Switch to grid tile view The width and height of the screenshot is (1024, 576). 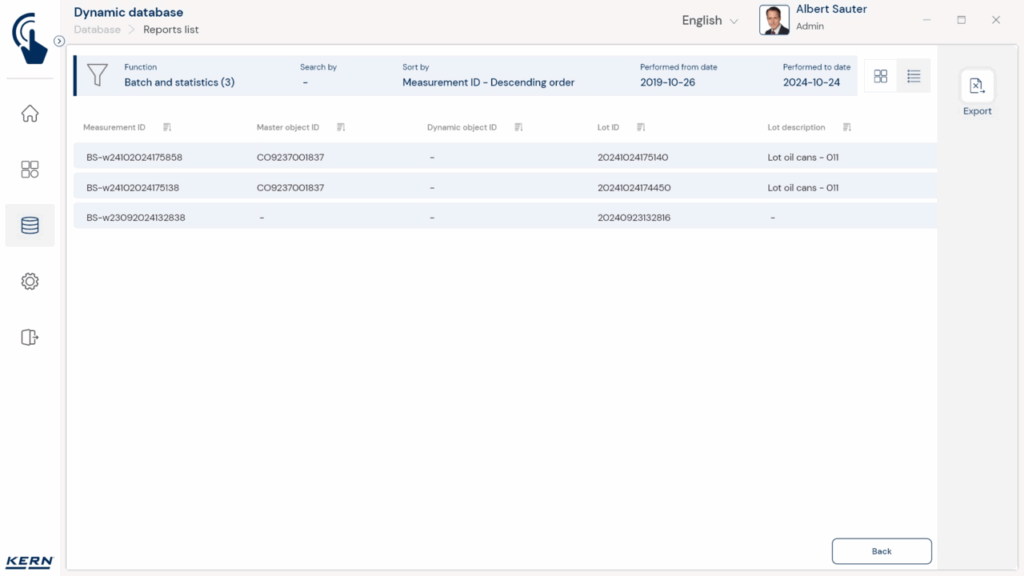(x=881, y=76)
